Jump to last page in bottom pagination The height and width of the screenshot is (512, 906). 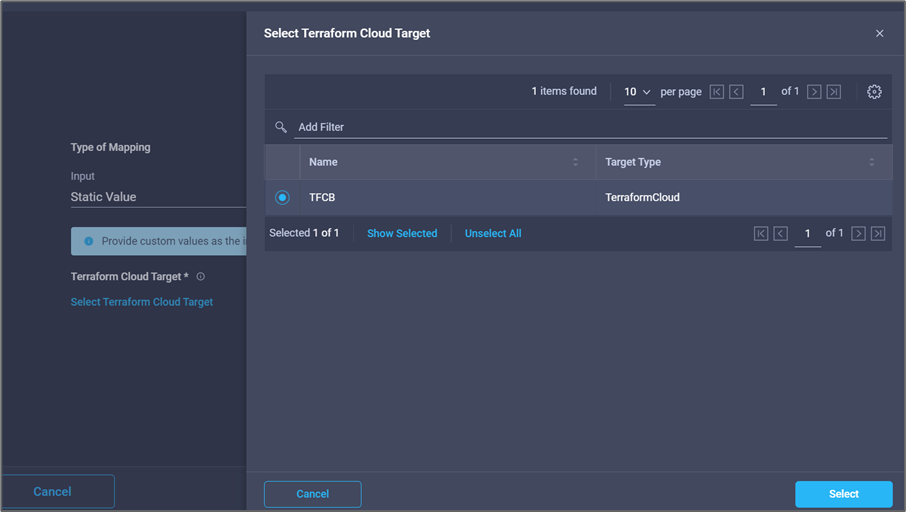[x=878, y=234]
